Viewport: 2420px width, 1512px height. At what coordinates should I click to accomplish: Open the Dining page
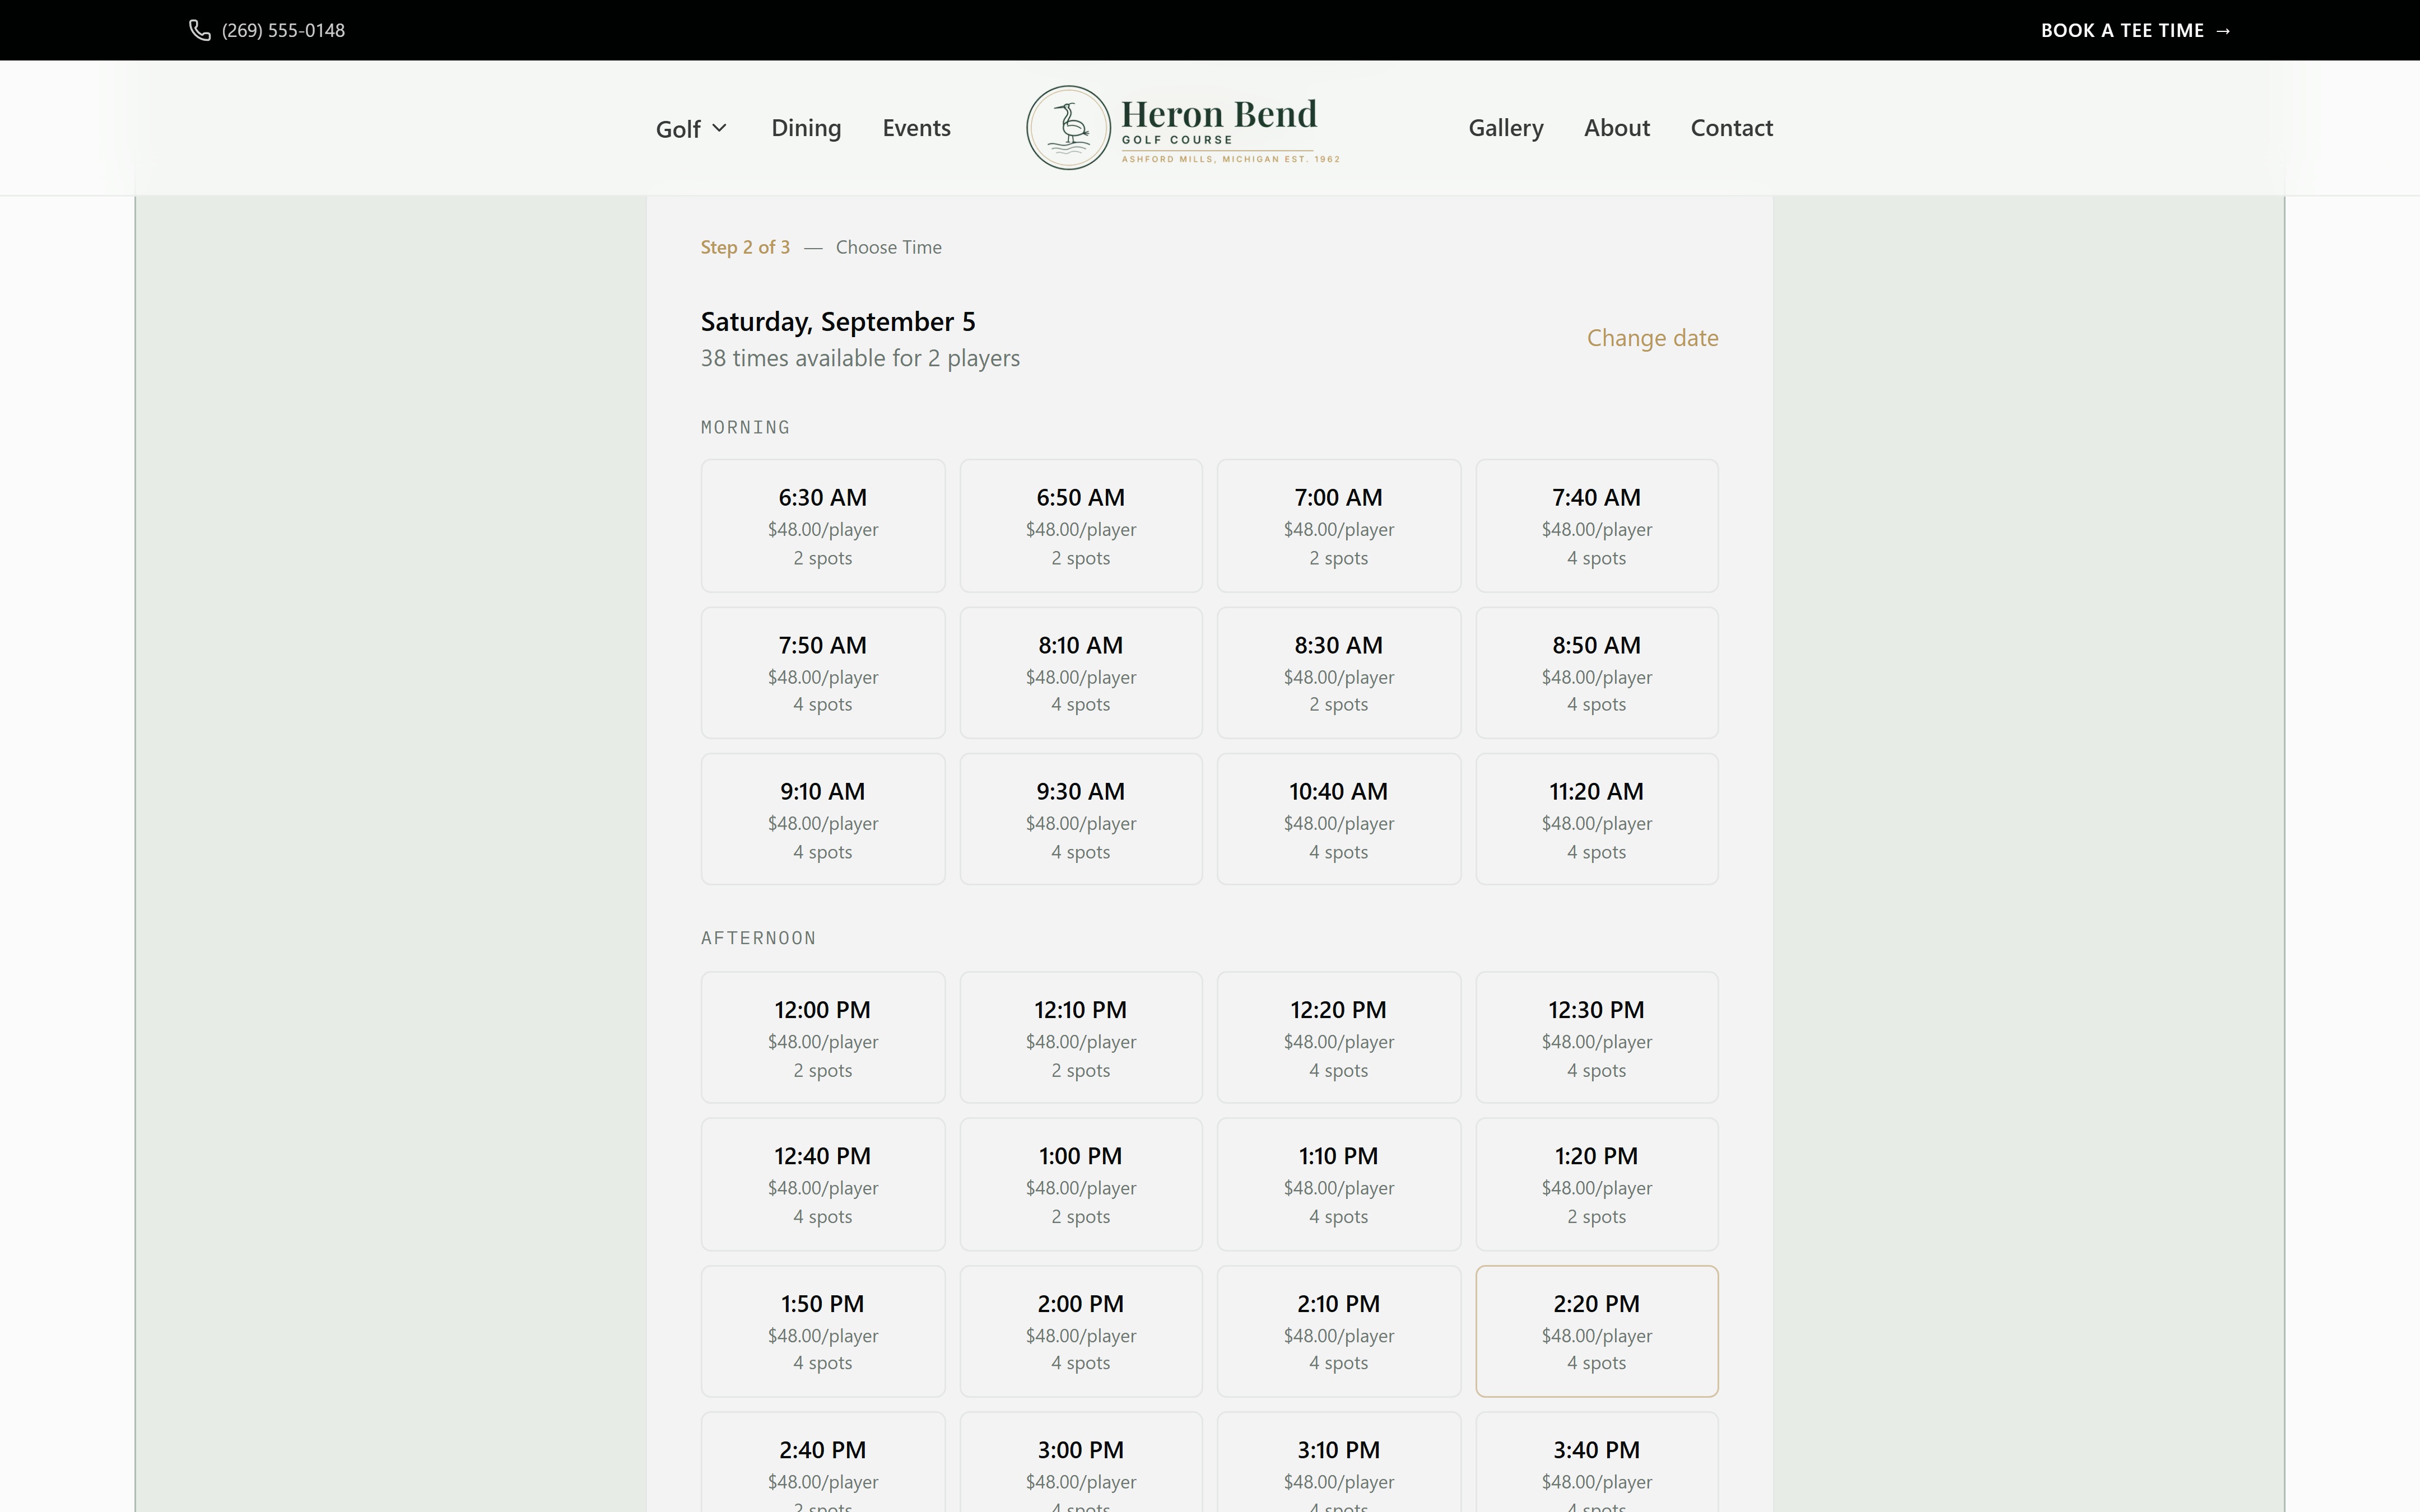pyautogui.click(x=806, y=128)
